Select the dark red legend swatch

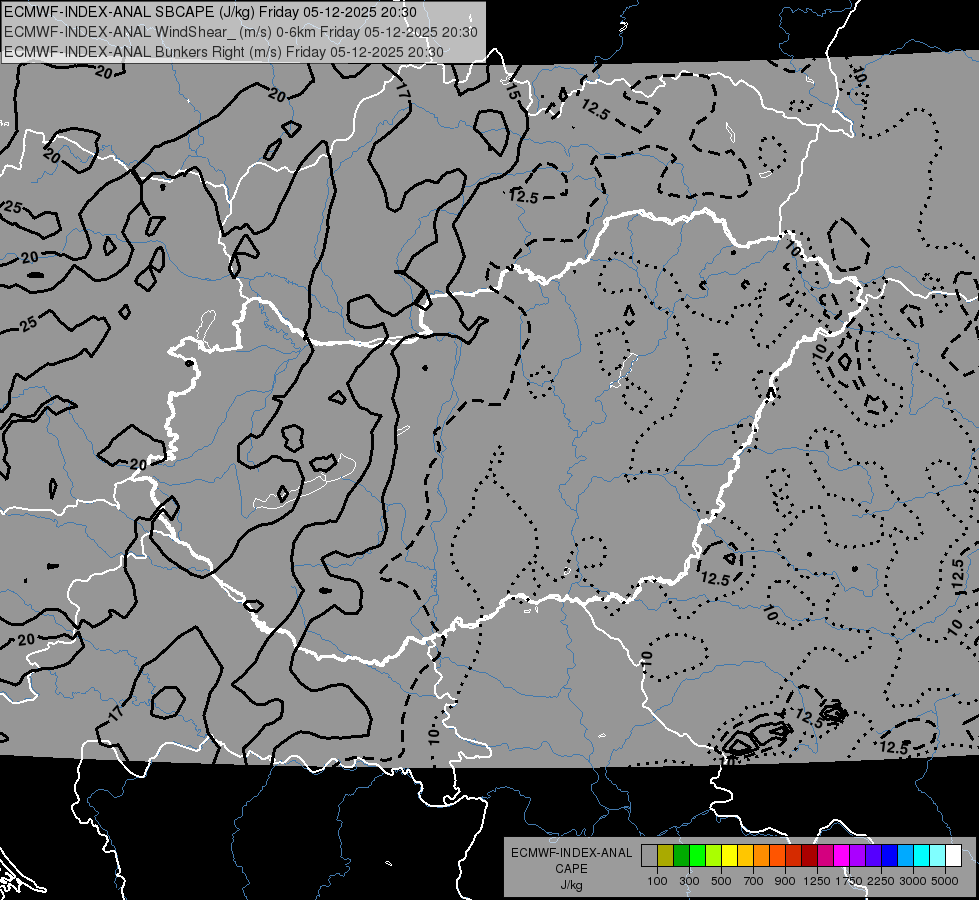[x=809, y=856]
